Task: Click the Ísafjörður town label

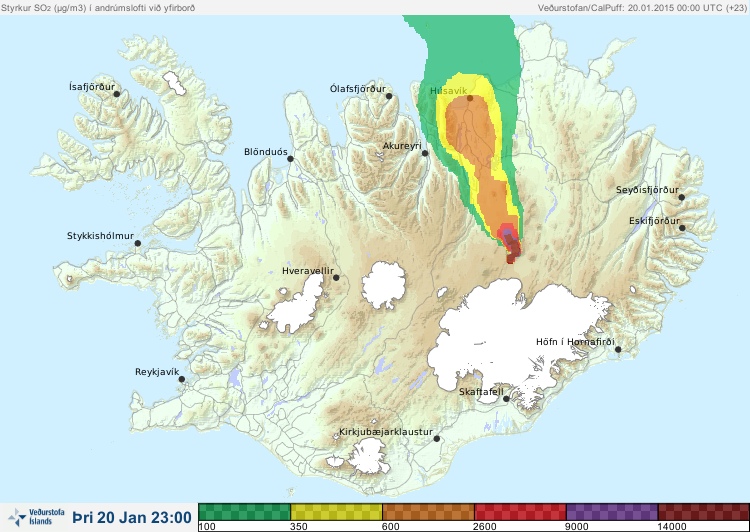Action: pos(92,87)
